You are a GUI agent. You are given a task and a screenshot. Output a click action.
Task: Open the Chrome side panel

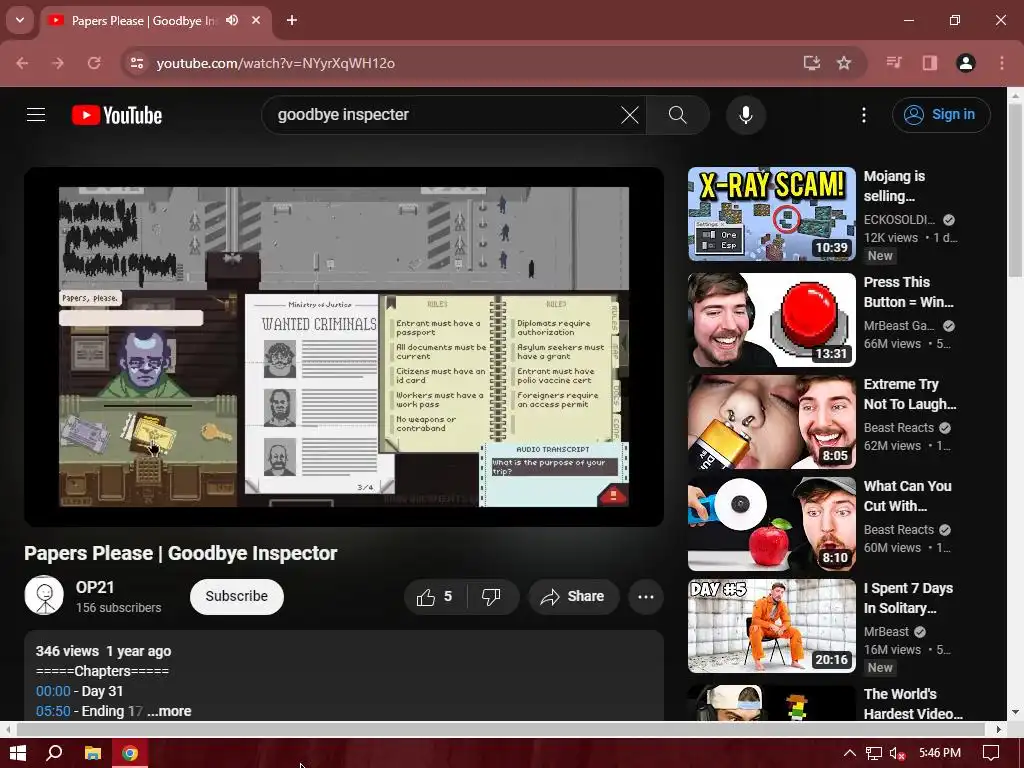click(929, 63)
